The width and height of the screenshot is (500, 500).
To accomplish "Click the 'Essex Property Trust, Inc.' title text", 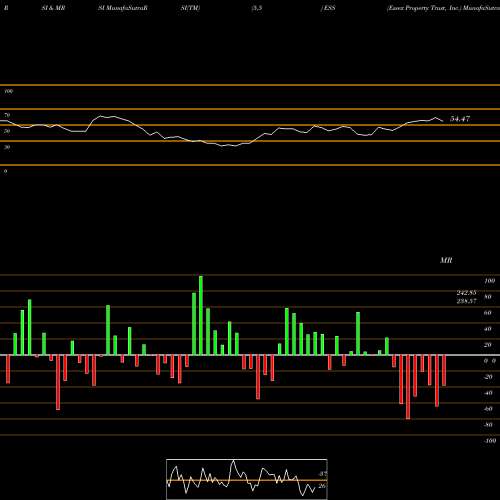I will pyautogui.click(x=424, y=8).
